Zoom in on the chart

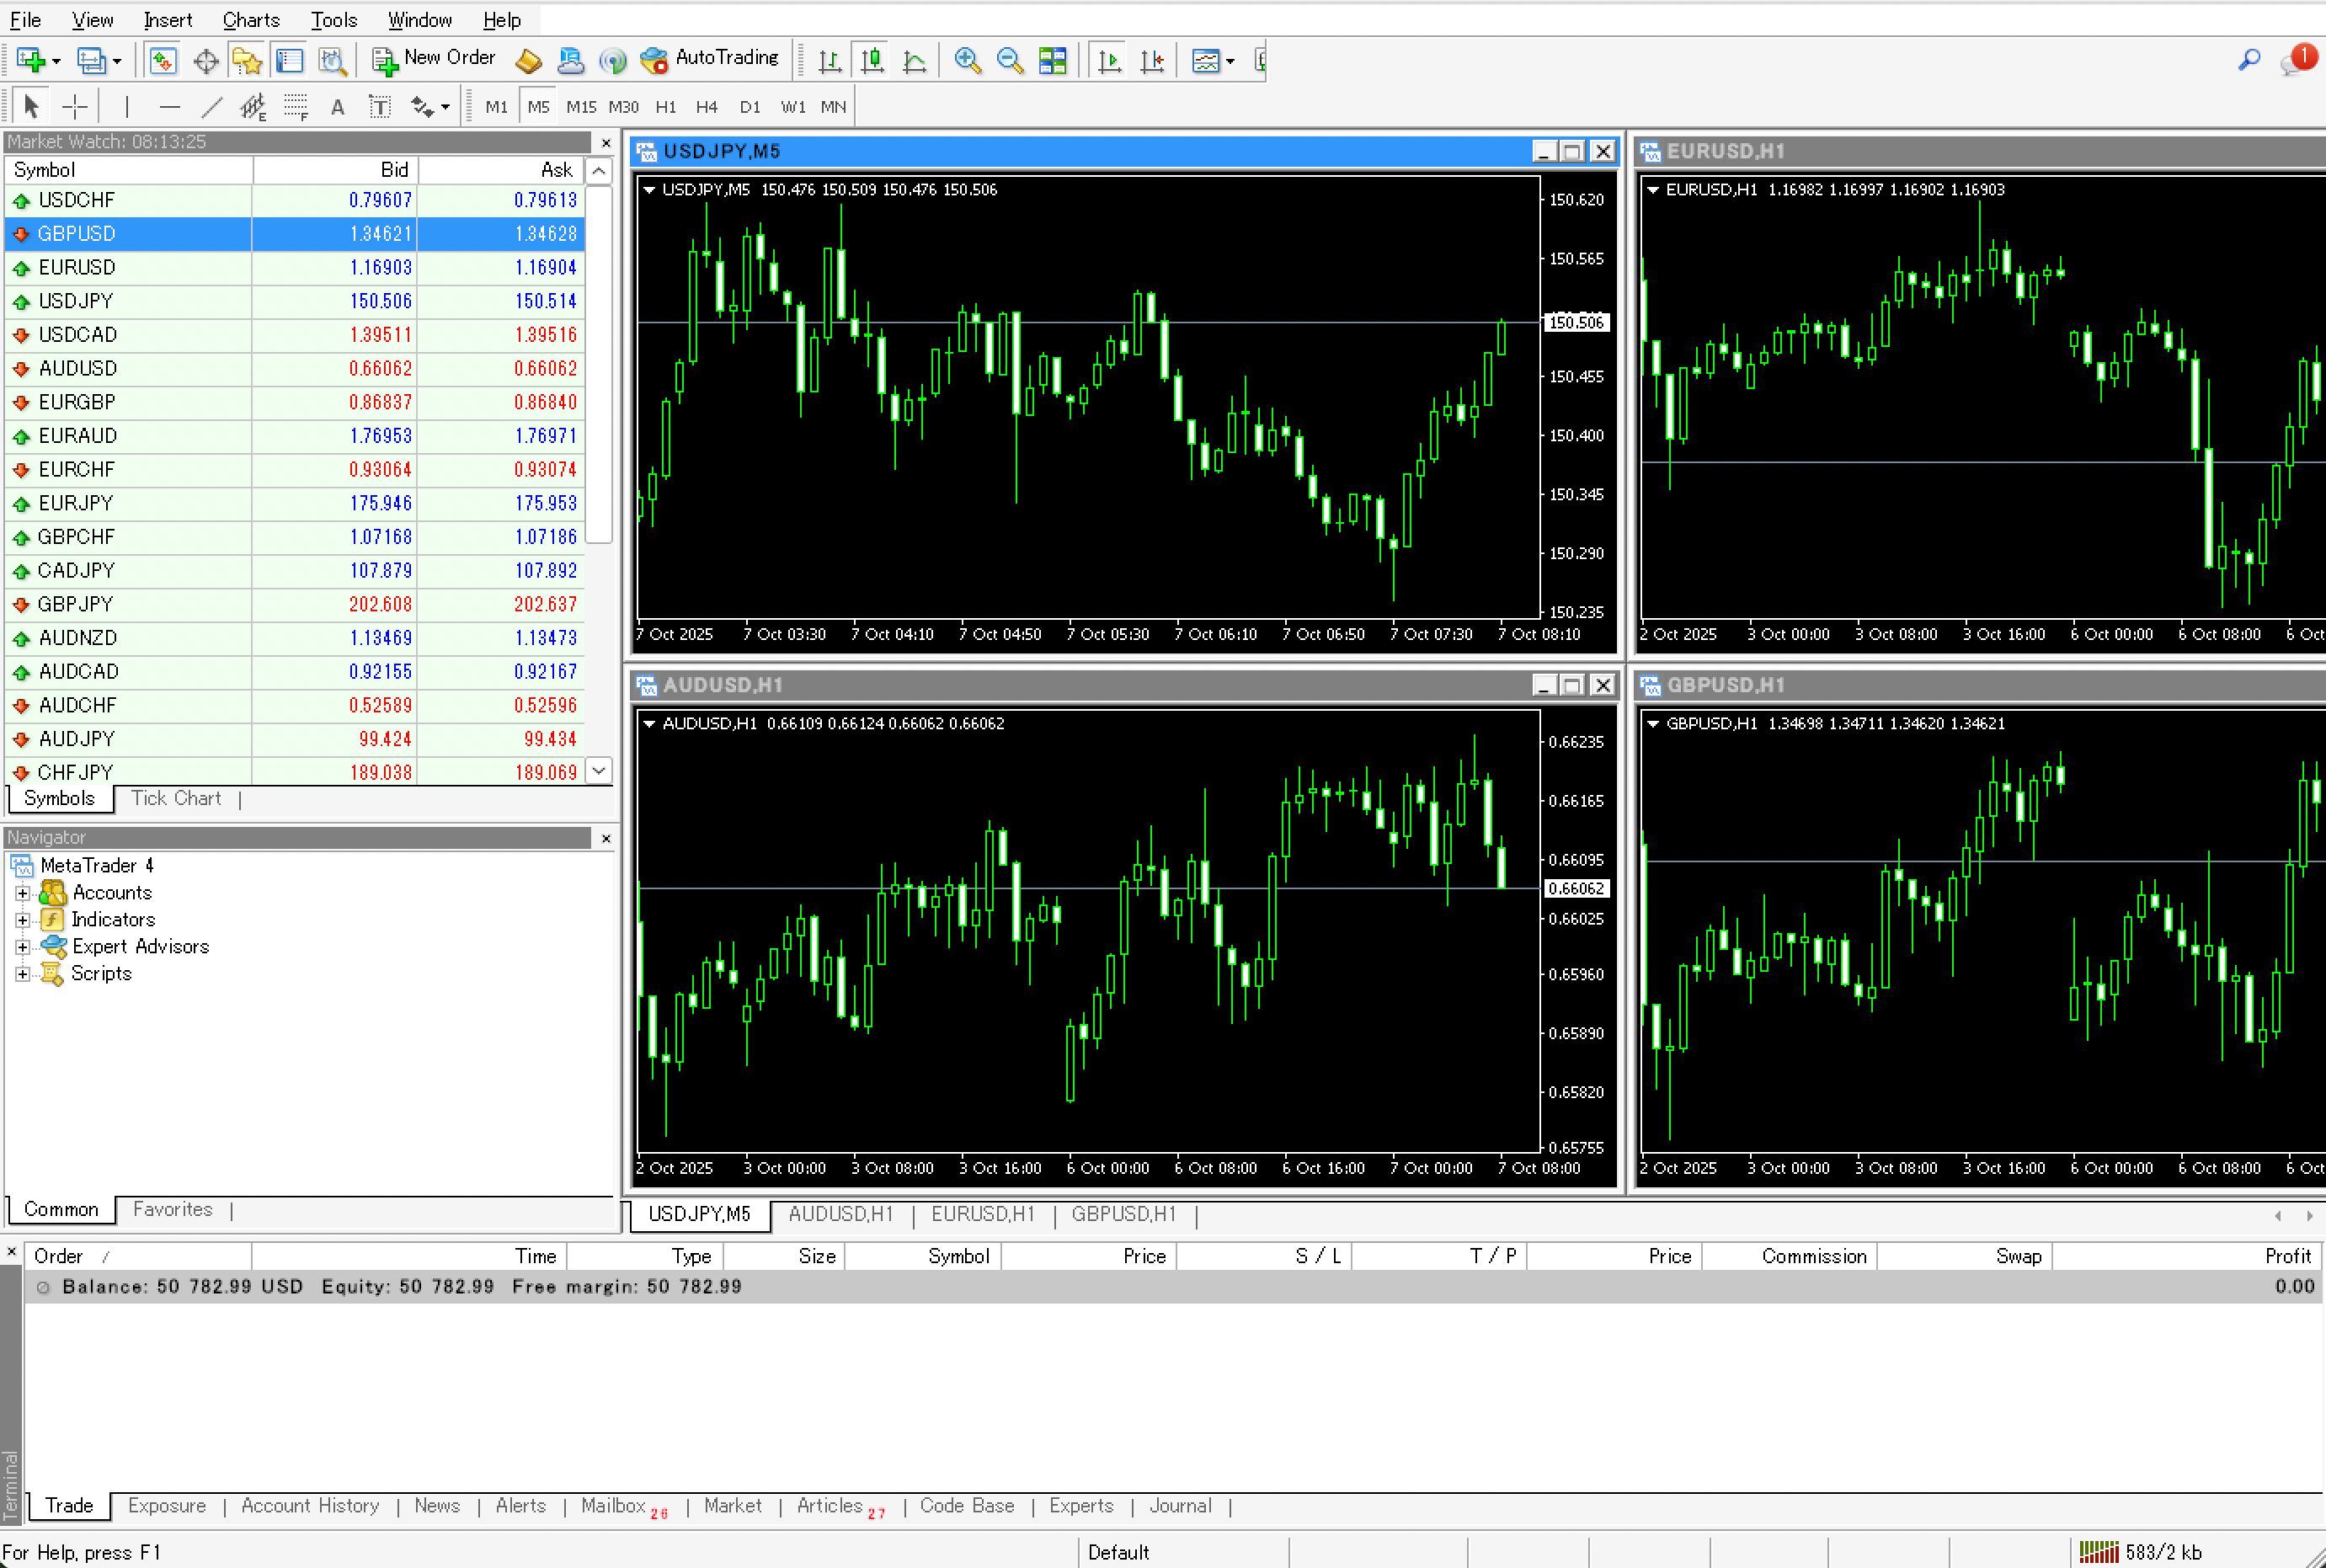(967, 61)
